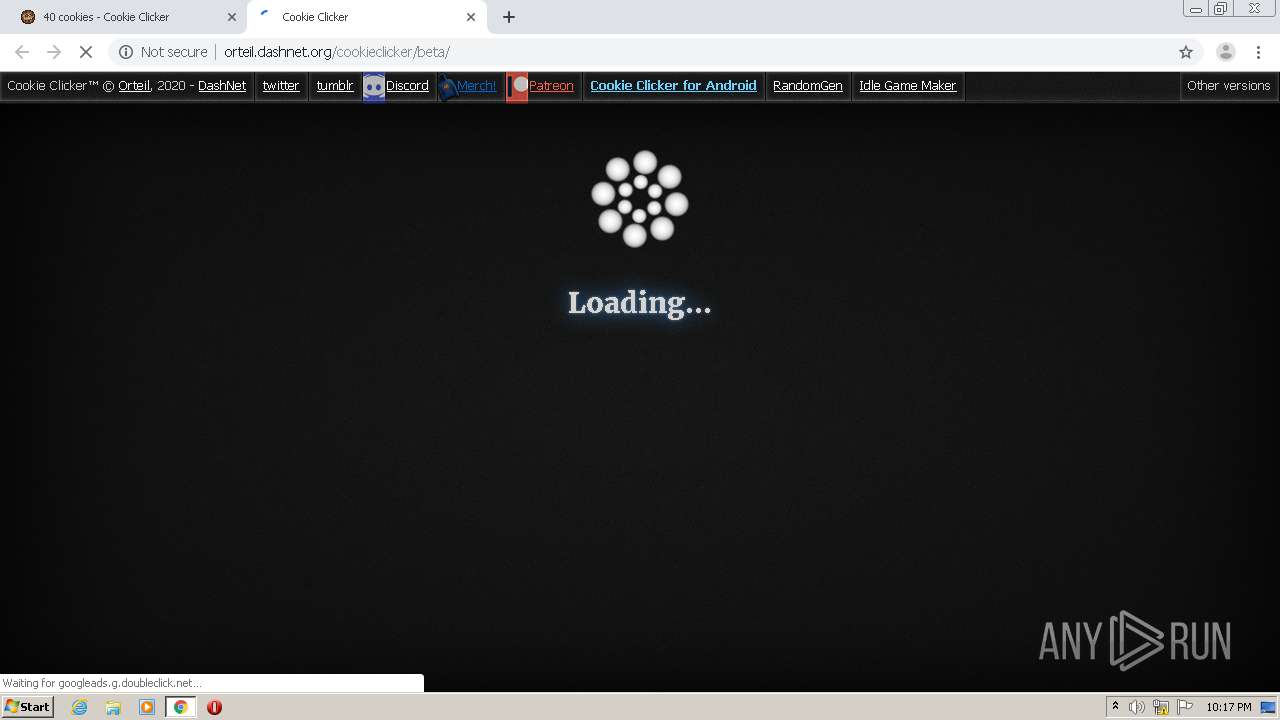
Task: Open the Chrome profile avatar
Action: point(1225,52)
